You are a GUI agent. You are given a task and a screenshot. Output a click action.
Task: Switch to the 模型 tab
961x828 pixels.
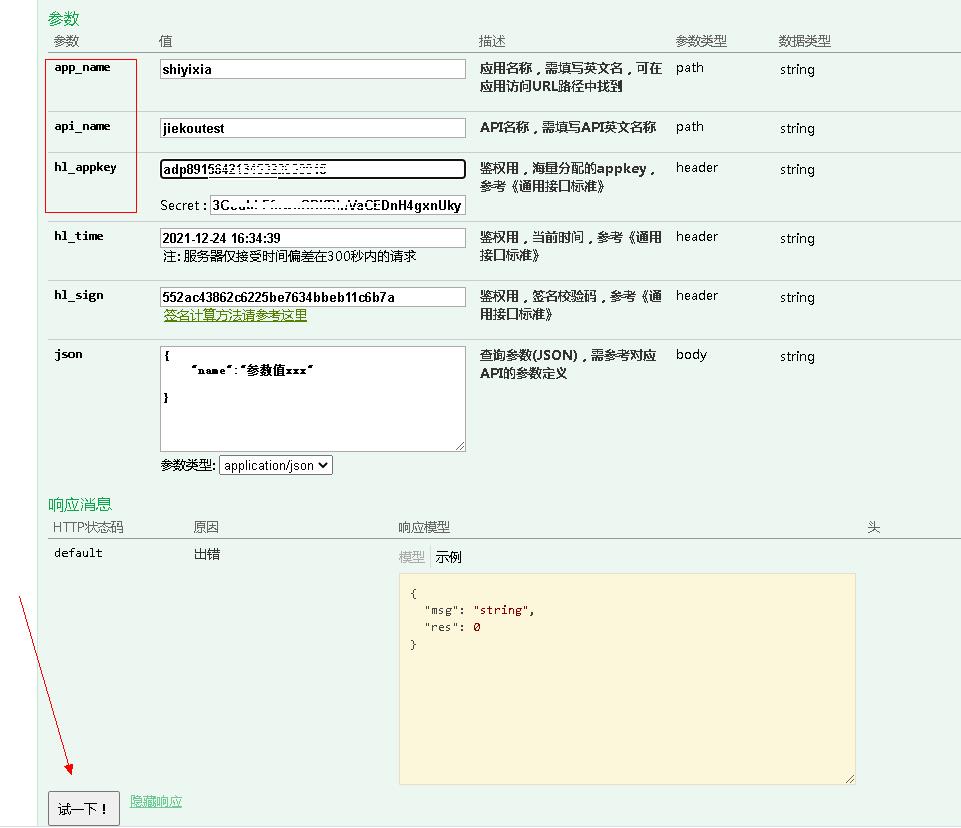click(x=411, y=557)
